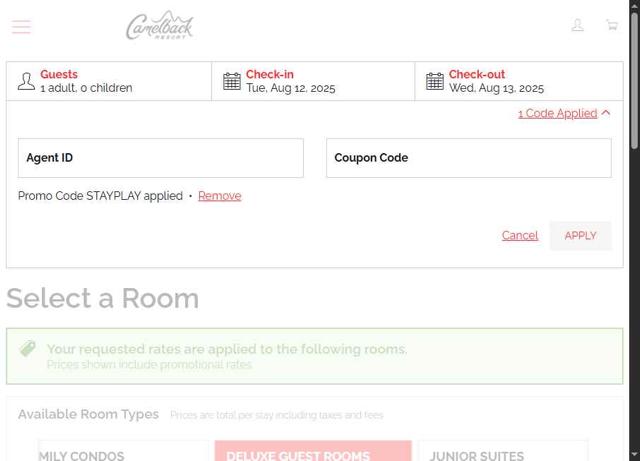This screenshot has width=640, height=461.
Task: Select the Junior Suites tab
Action: 502,453
